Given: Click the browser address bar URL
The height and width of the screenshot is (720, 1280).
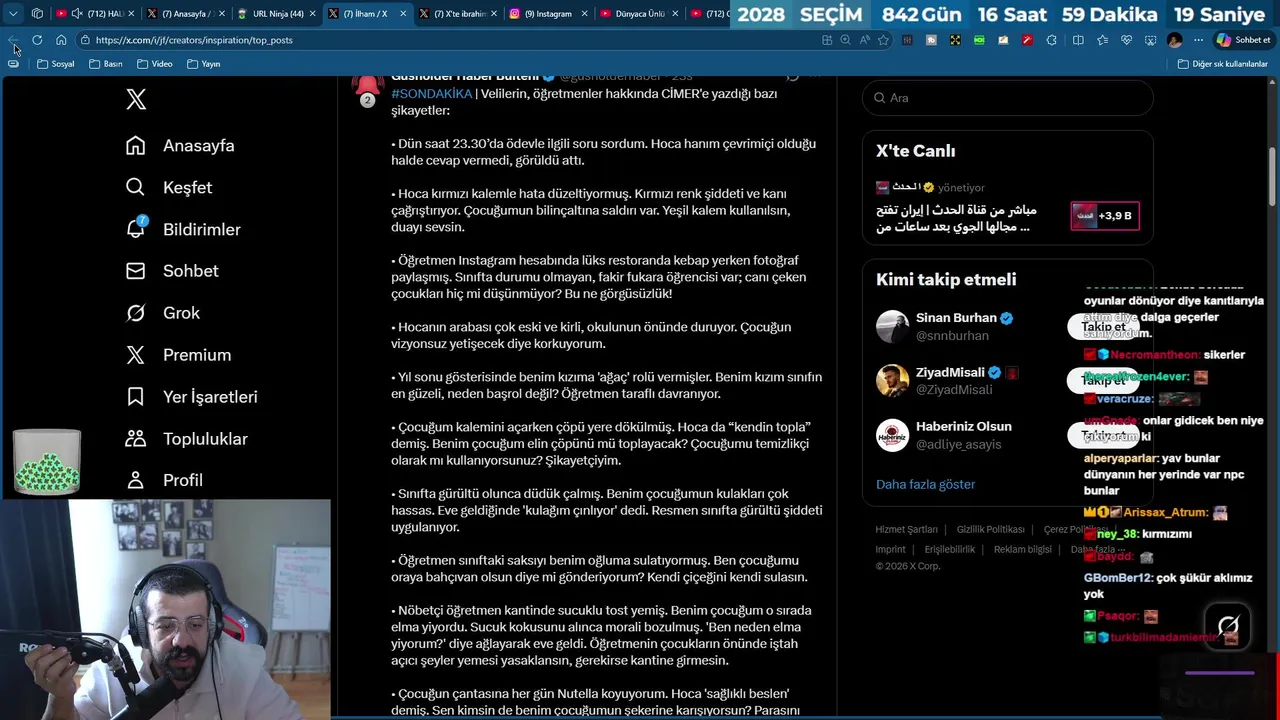Looking at the screenshot, I should pyautogui.click(x=194, y=40).
